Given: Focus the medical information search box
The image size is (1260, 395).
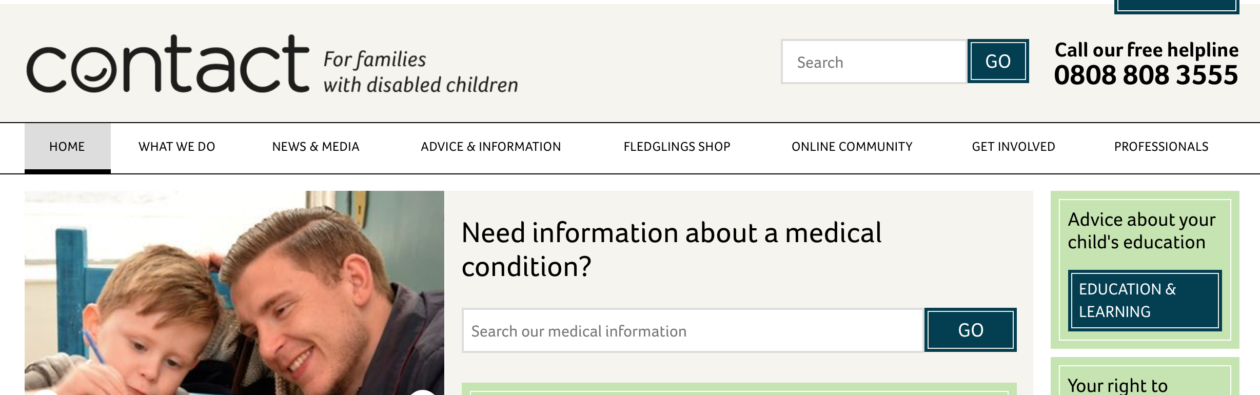Looking at the screenshot, I should point(693,331).
